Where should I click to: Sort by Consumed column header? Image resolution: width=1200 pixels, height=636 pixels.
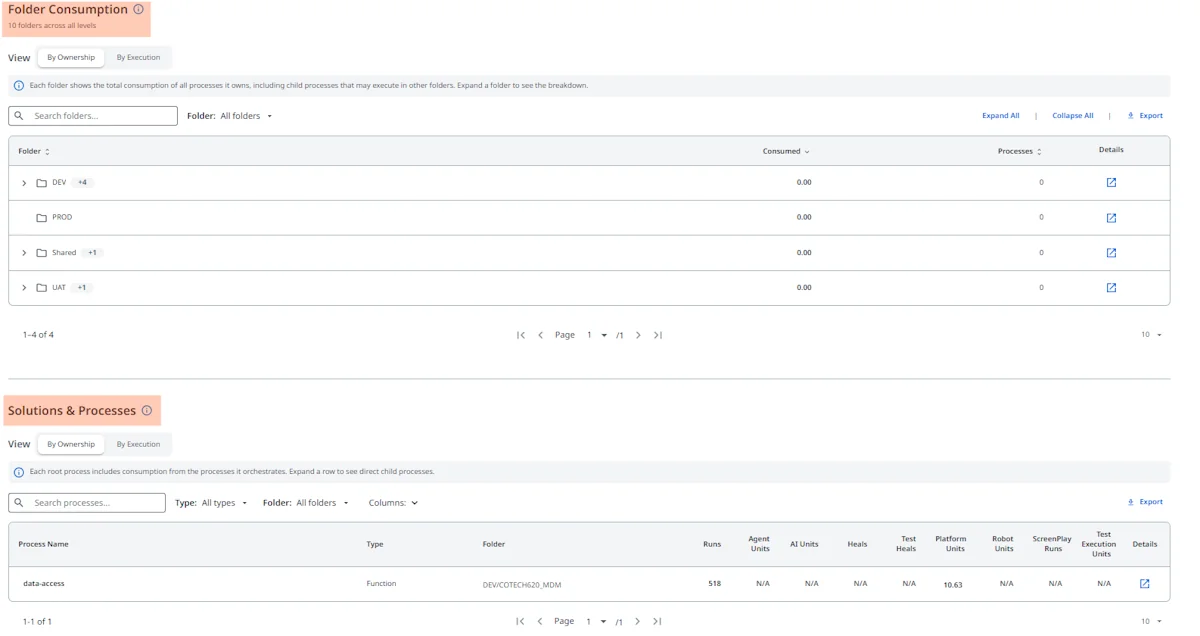[x=786, y=151]
